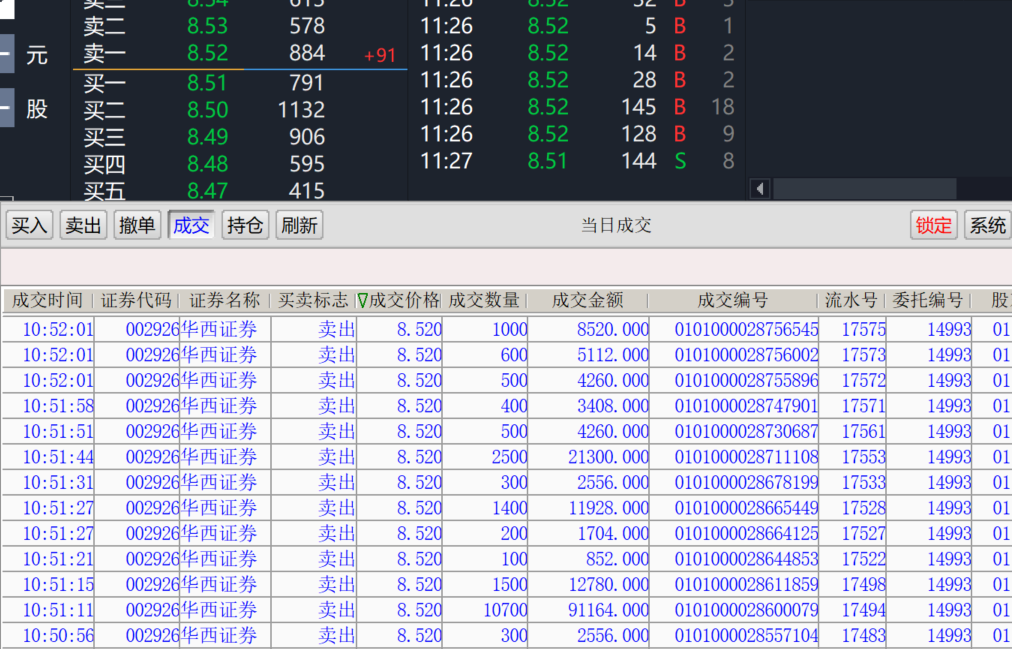
Task: Select 买二 bid price 8.50
Action: pyautogui.click(x=207, y=110)
